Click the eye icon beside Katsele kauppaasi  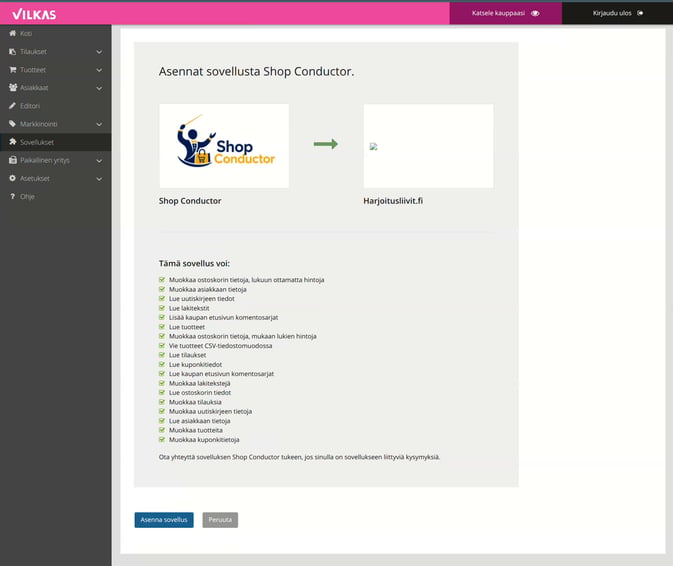point(535,13)
